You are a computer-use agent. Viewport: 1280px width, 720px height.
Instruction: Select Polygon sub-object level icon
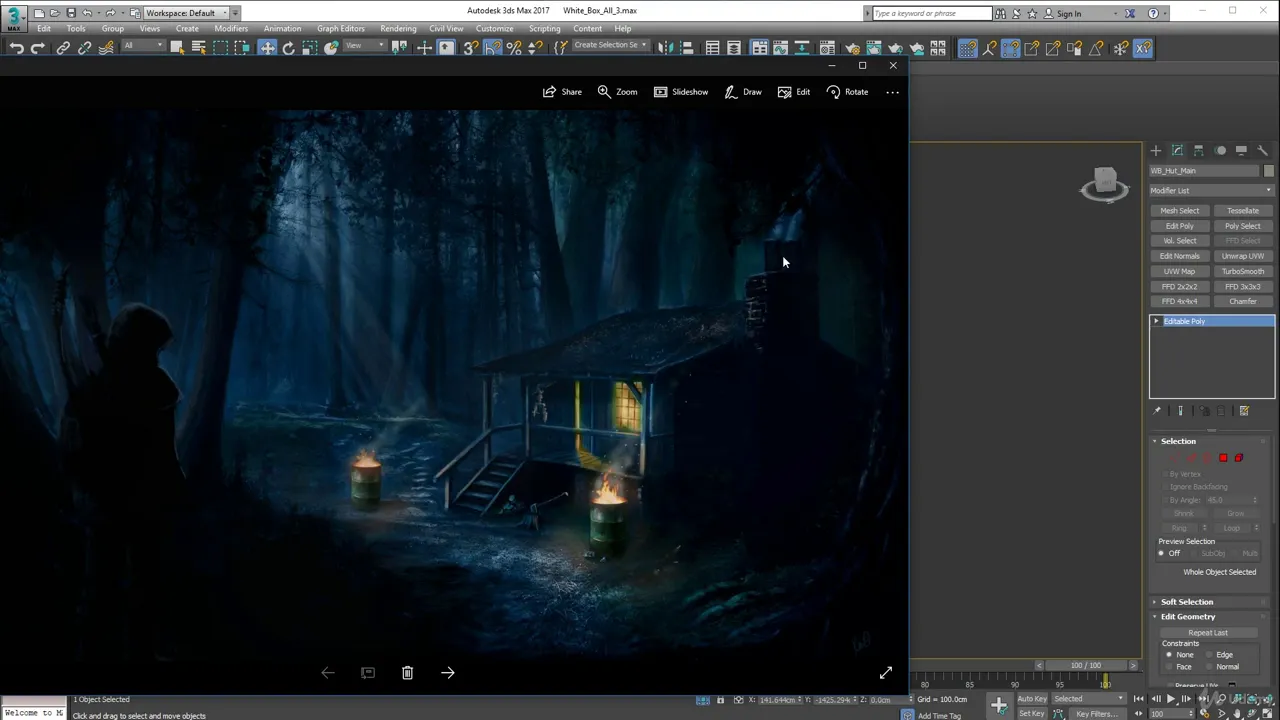pos(1223,458)
